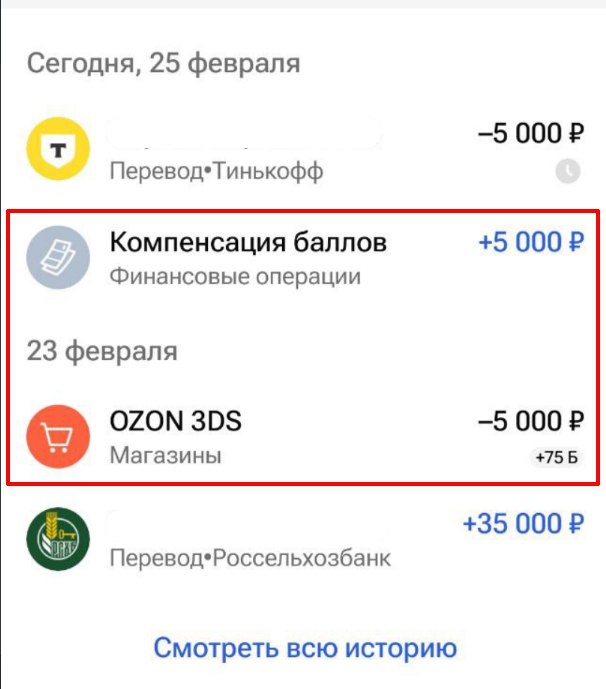Screen dimensions: 606x689
Task: Tap the Финансовые операции category label
Action: [235, 277]
